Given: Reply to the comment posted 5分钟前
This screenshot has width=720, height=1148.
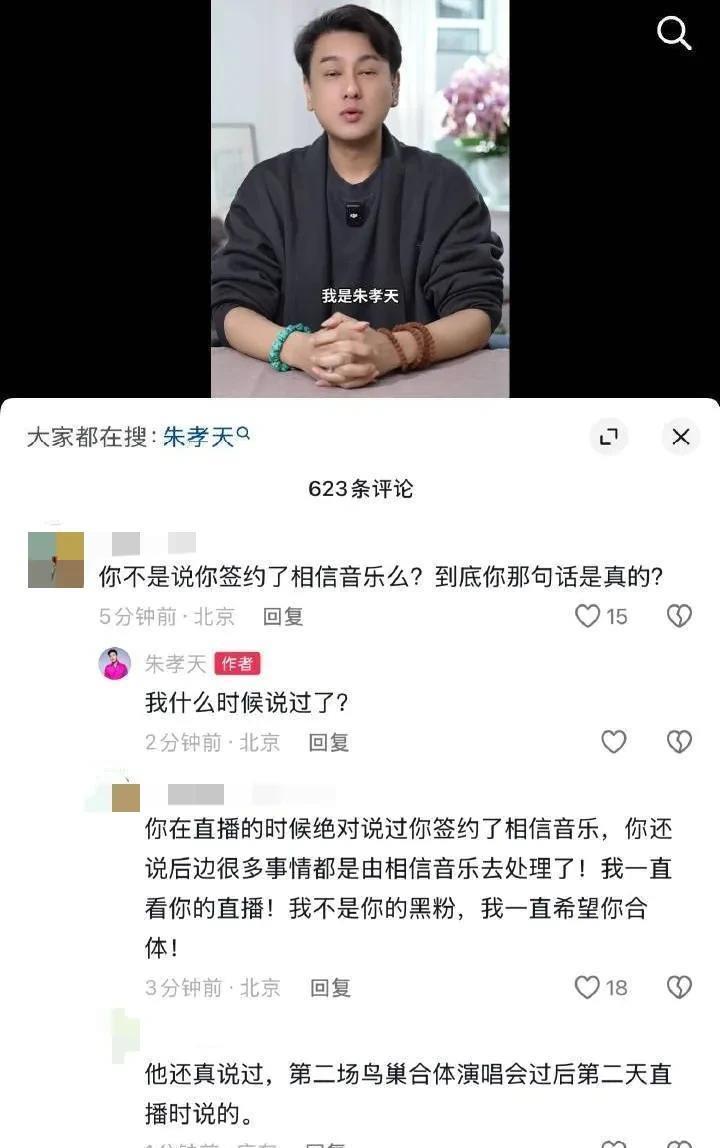Looking at the screenshot, I should coord(283,616).
